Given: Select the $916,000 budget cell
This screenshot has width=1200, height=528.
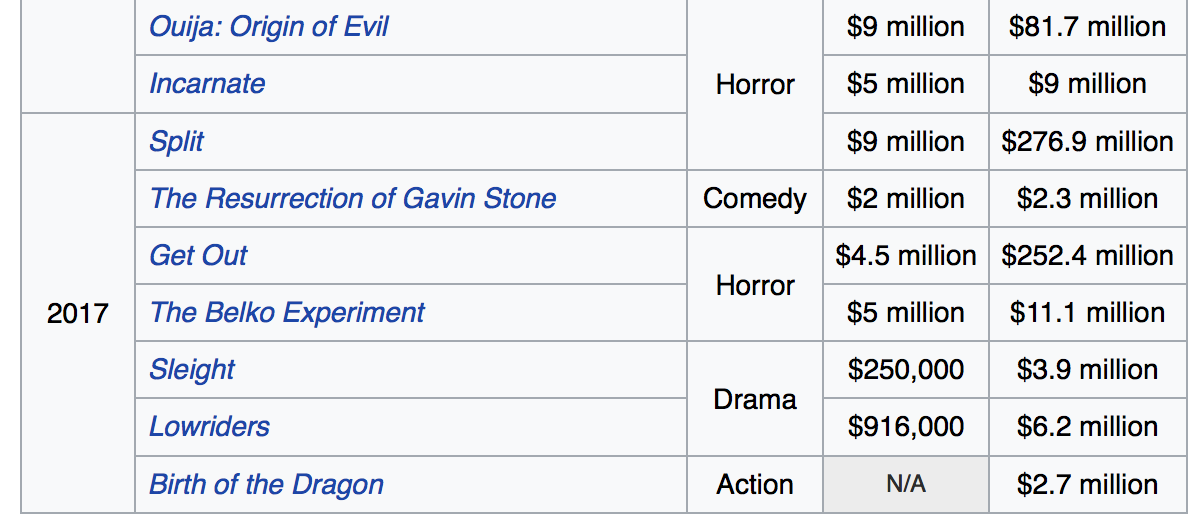Looking at the screenshot, I should 906,426.
